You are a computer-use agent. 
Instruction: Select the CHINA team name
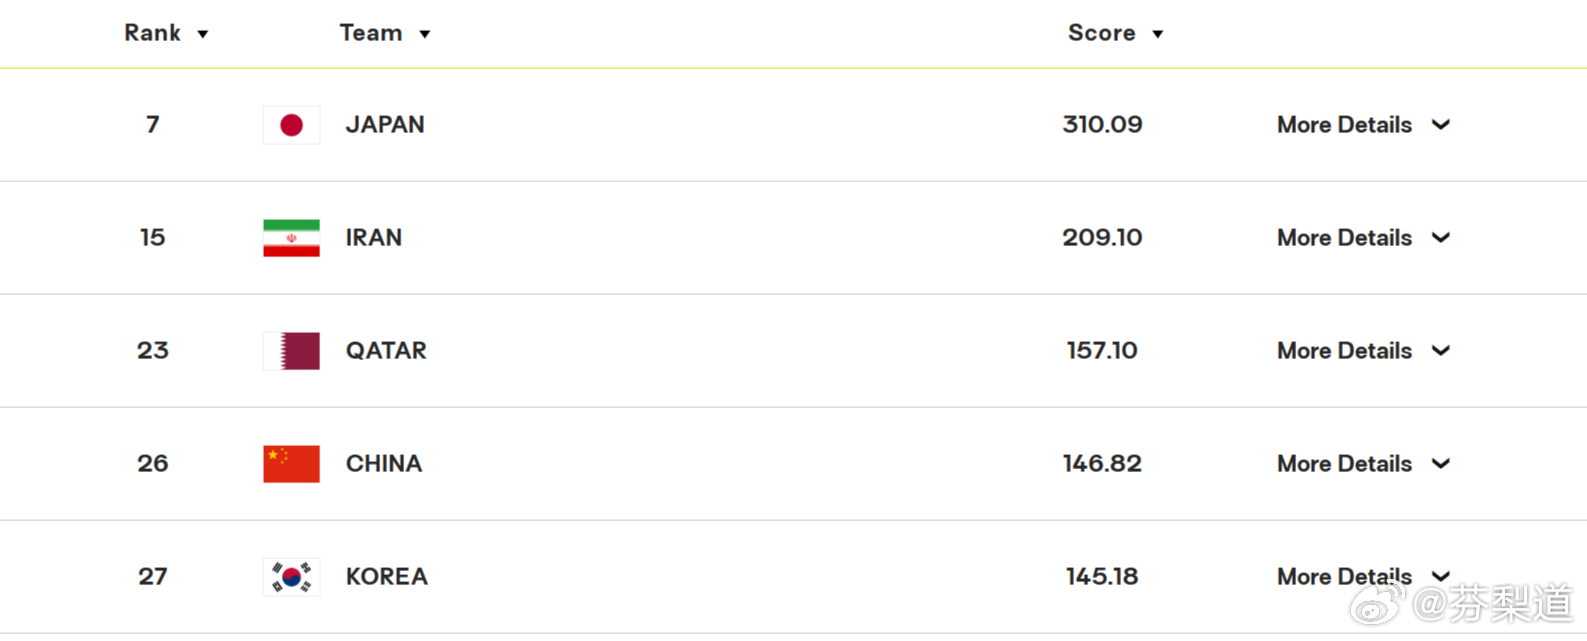click(x=384, y=464)
